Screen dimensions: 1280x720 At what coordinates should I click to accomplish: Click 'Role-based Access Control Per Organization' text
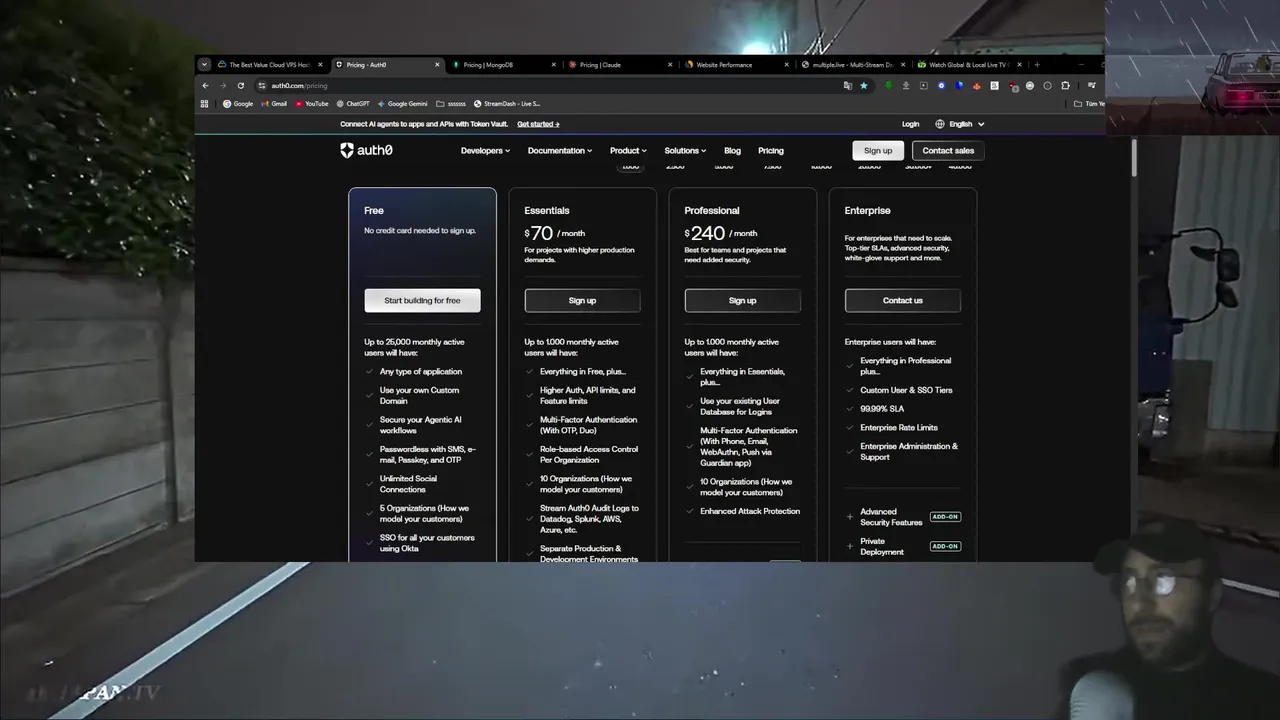click(x=589, y=455)
